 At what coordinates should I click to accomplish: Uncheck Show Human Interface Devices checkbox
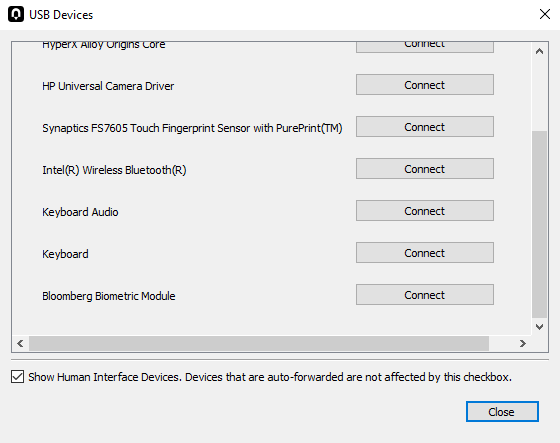[18, 377]
